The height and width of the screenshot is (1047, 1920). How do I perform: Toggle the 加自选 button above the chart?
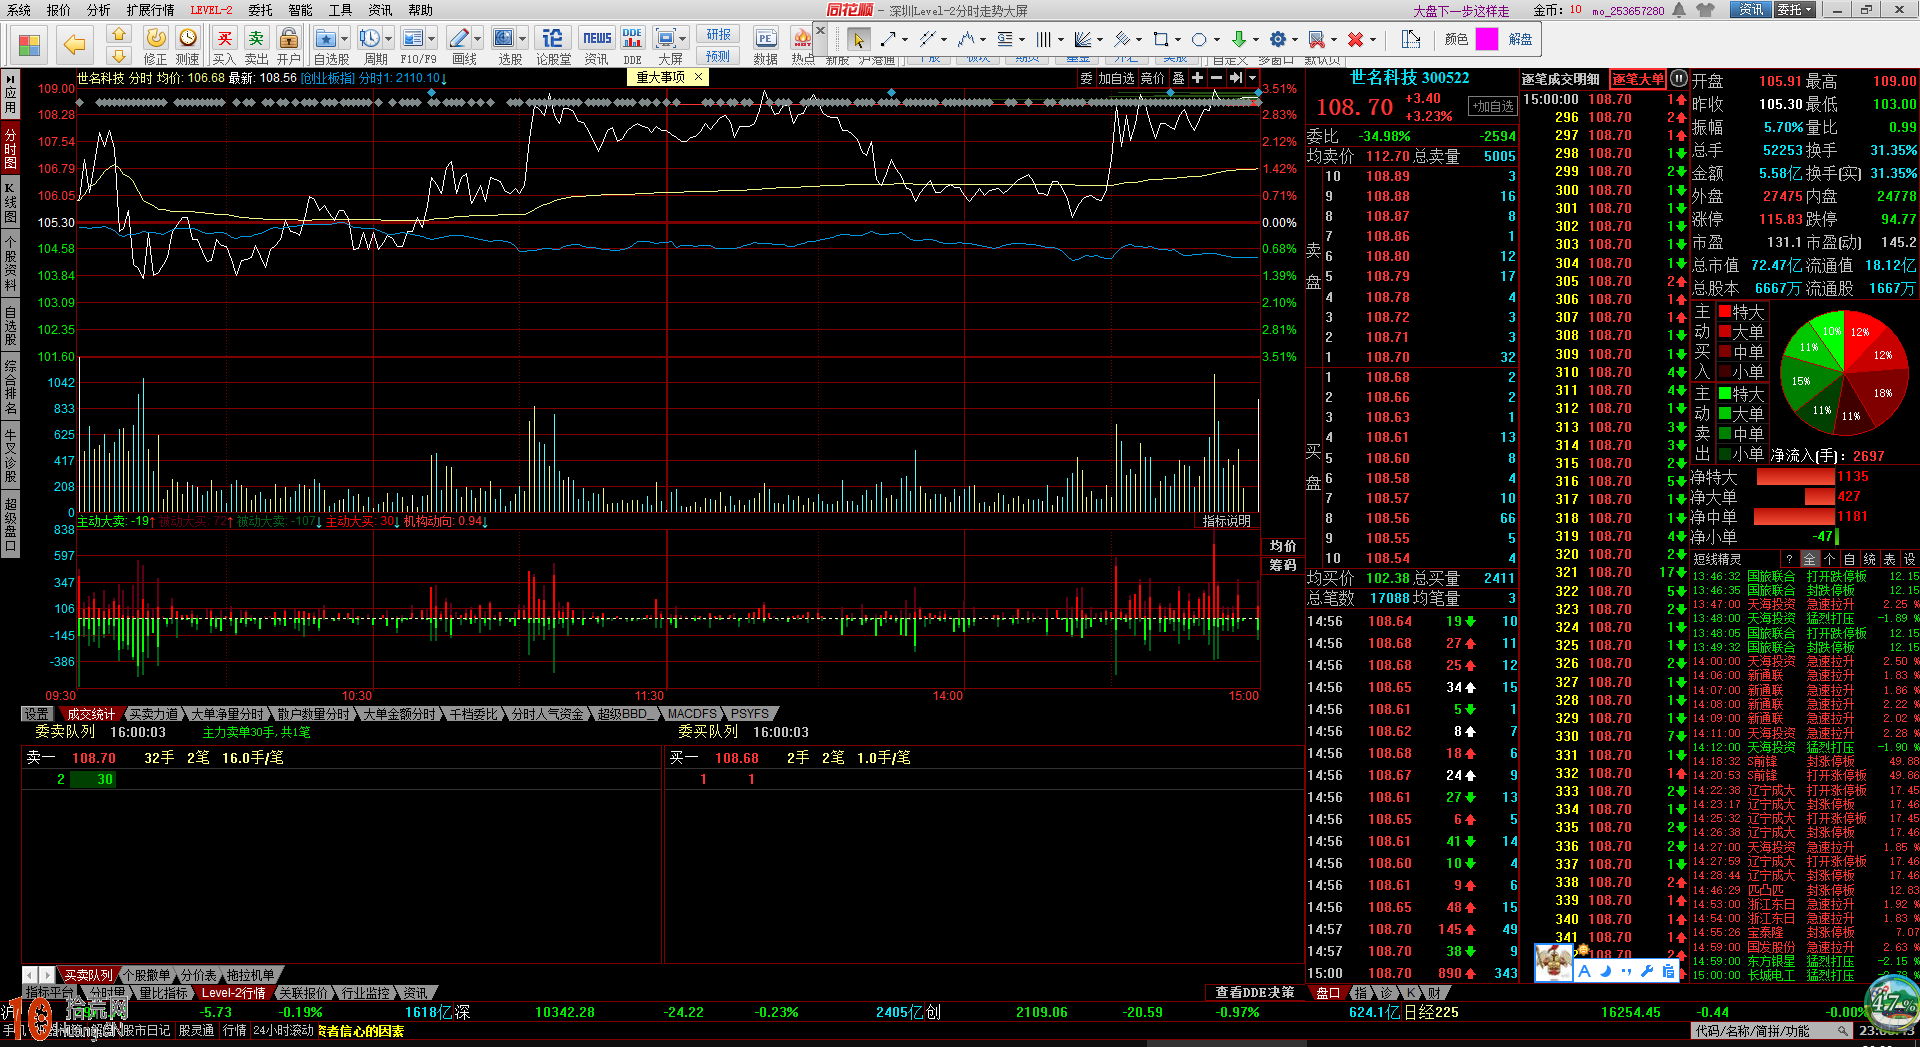1116,78
